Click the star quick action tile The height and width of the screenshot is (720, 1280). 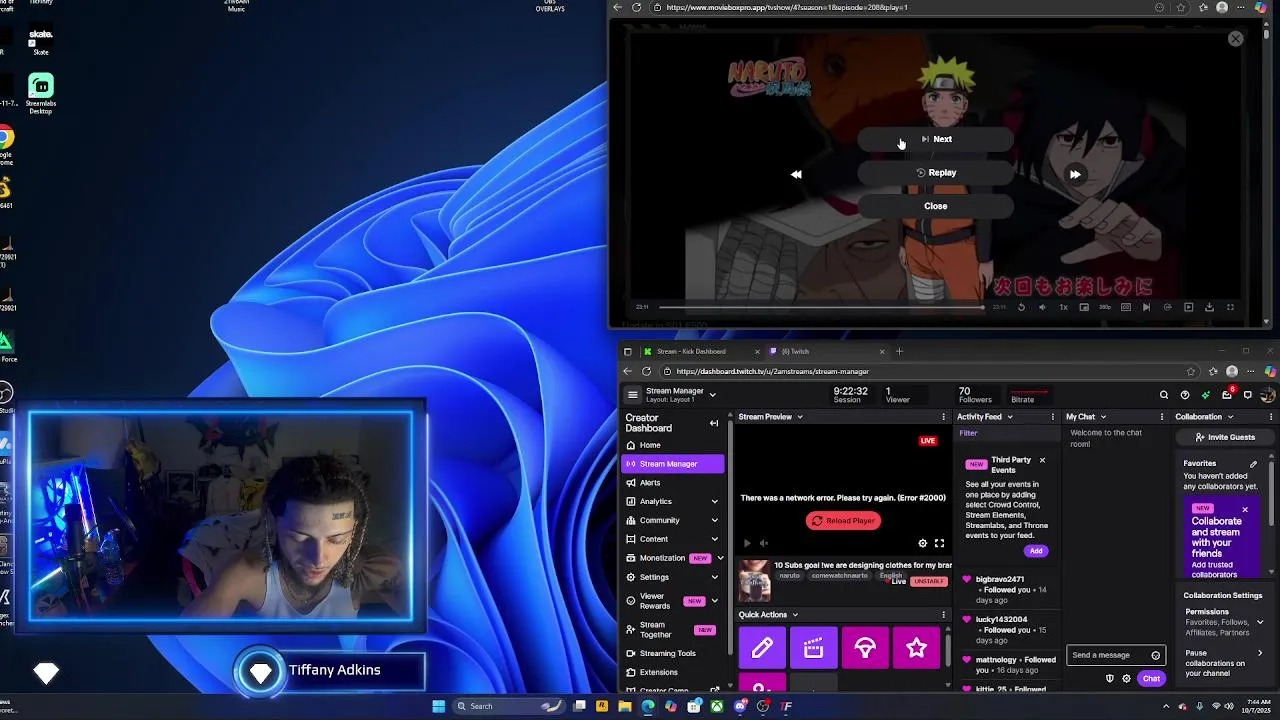916,649
